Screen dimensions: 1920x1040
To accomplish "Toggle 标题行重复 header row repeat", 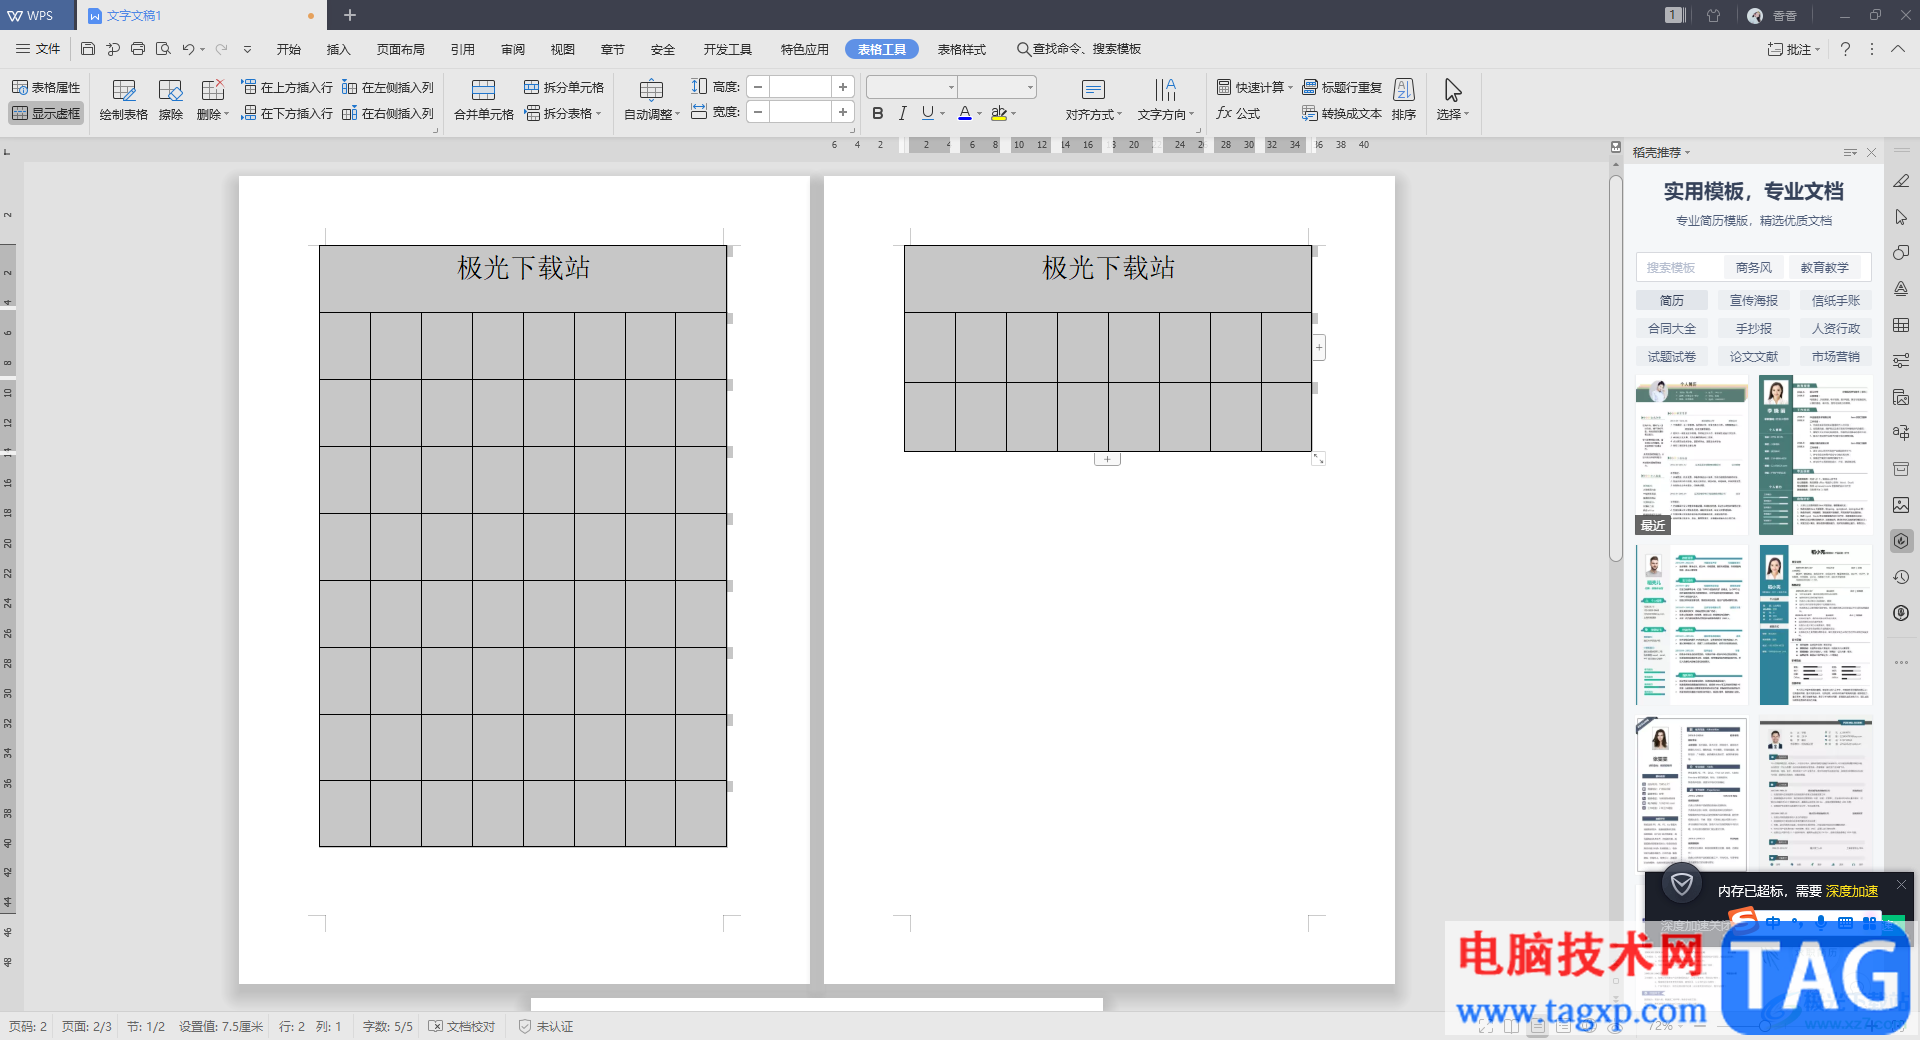I will (1342, 87).
